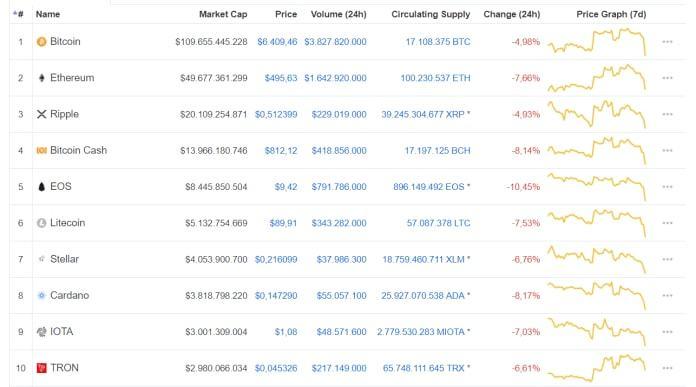
Task: Click the Litecoin round icon
Action: [x=41, y=223]
